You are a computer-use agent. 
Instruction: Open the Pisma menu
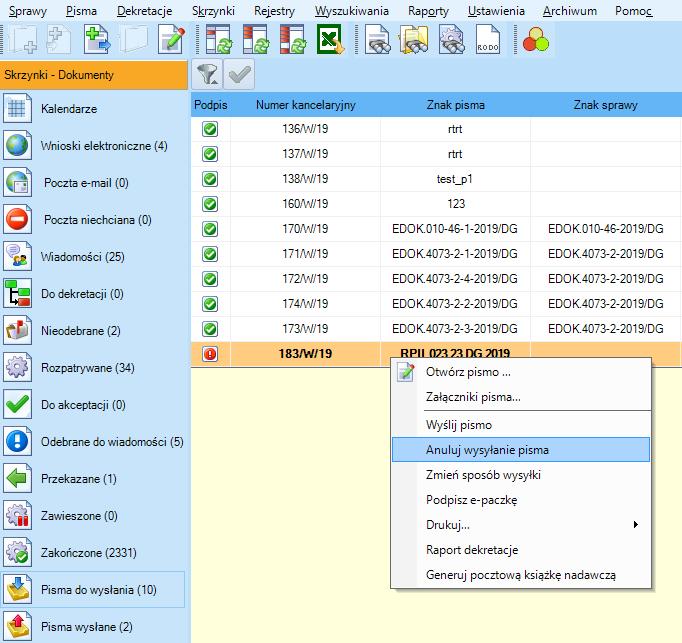point(81,11)
